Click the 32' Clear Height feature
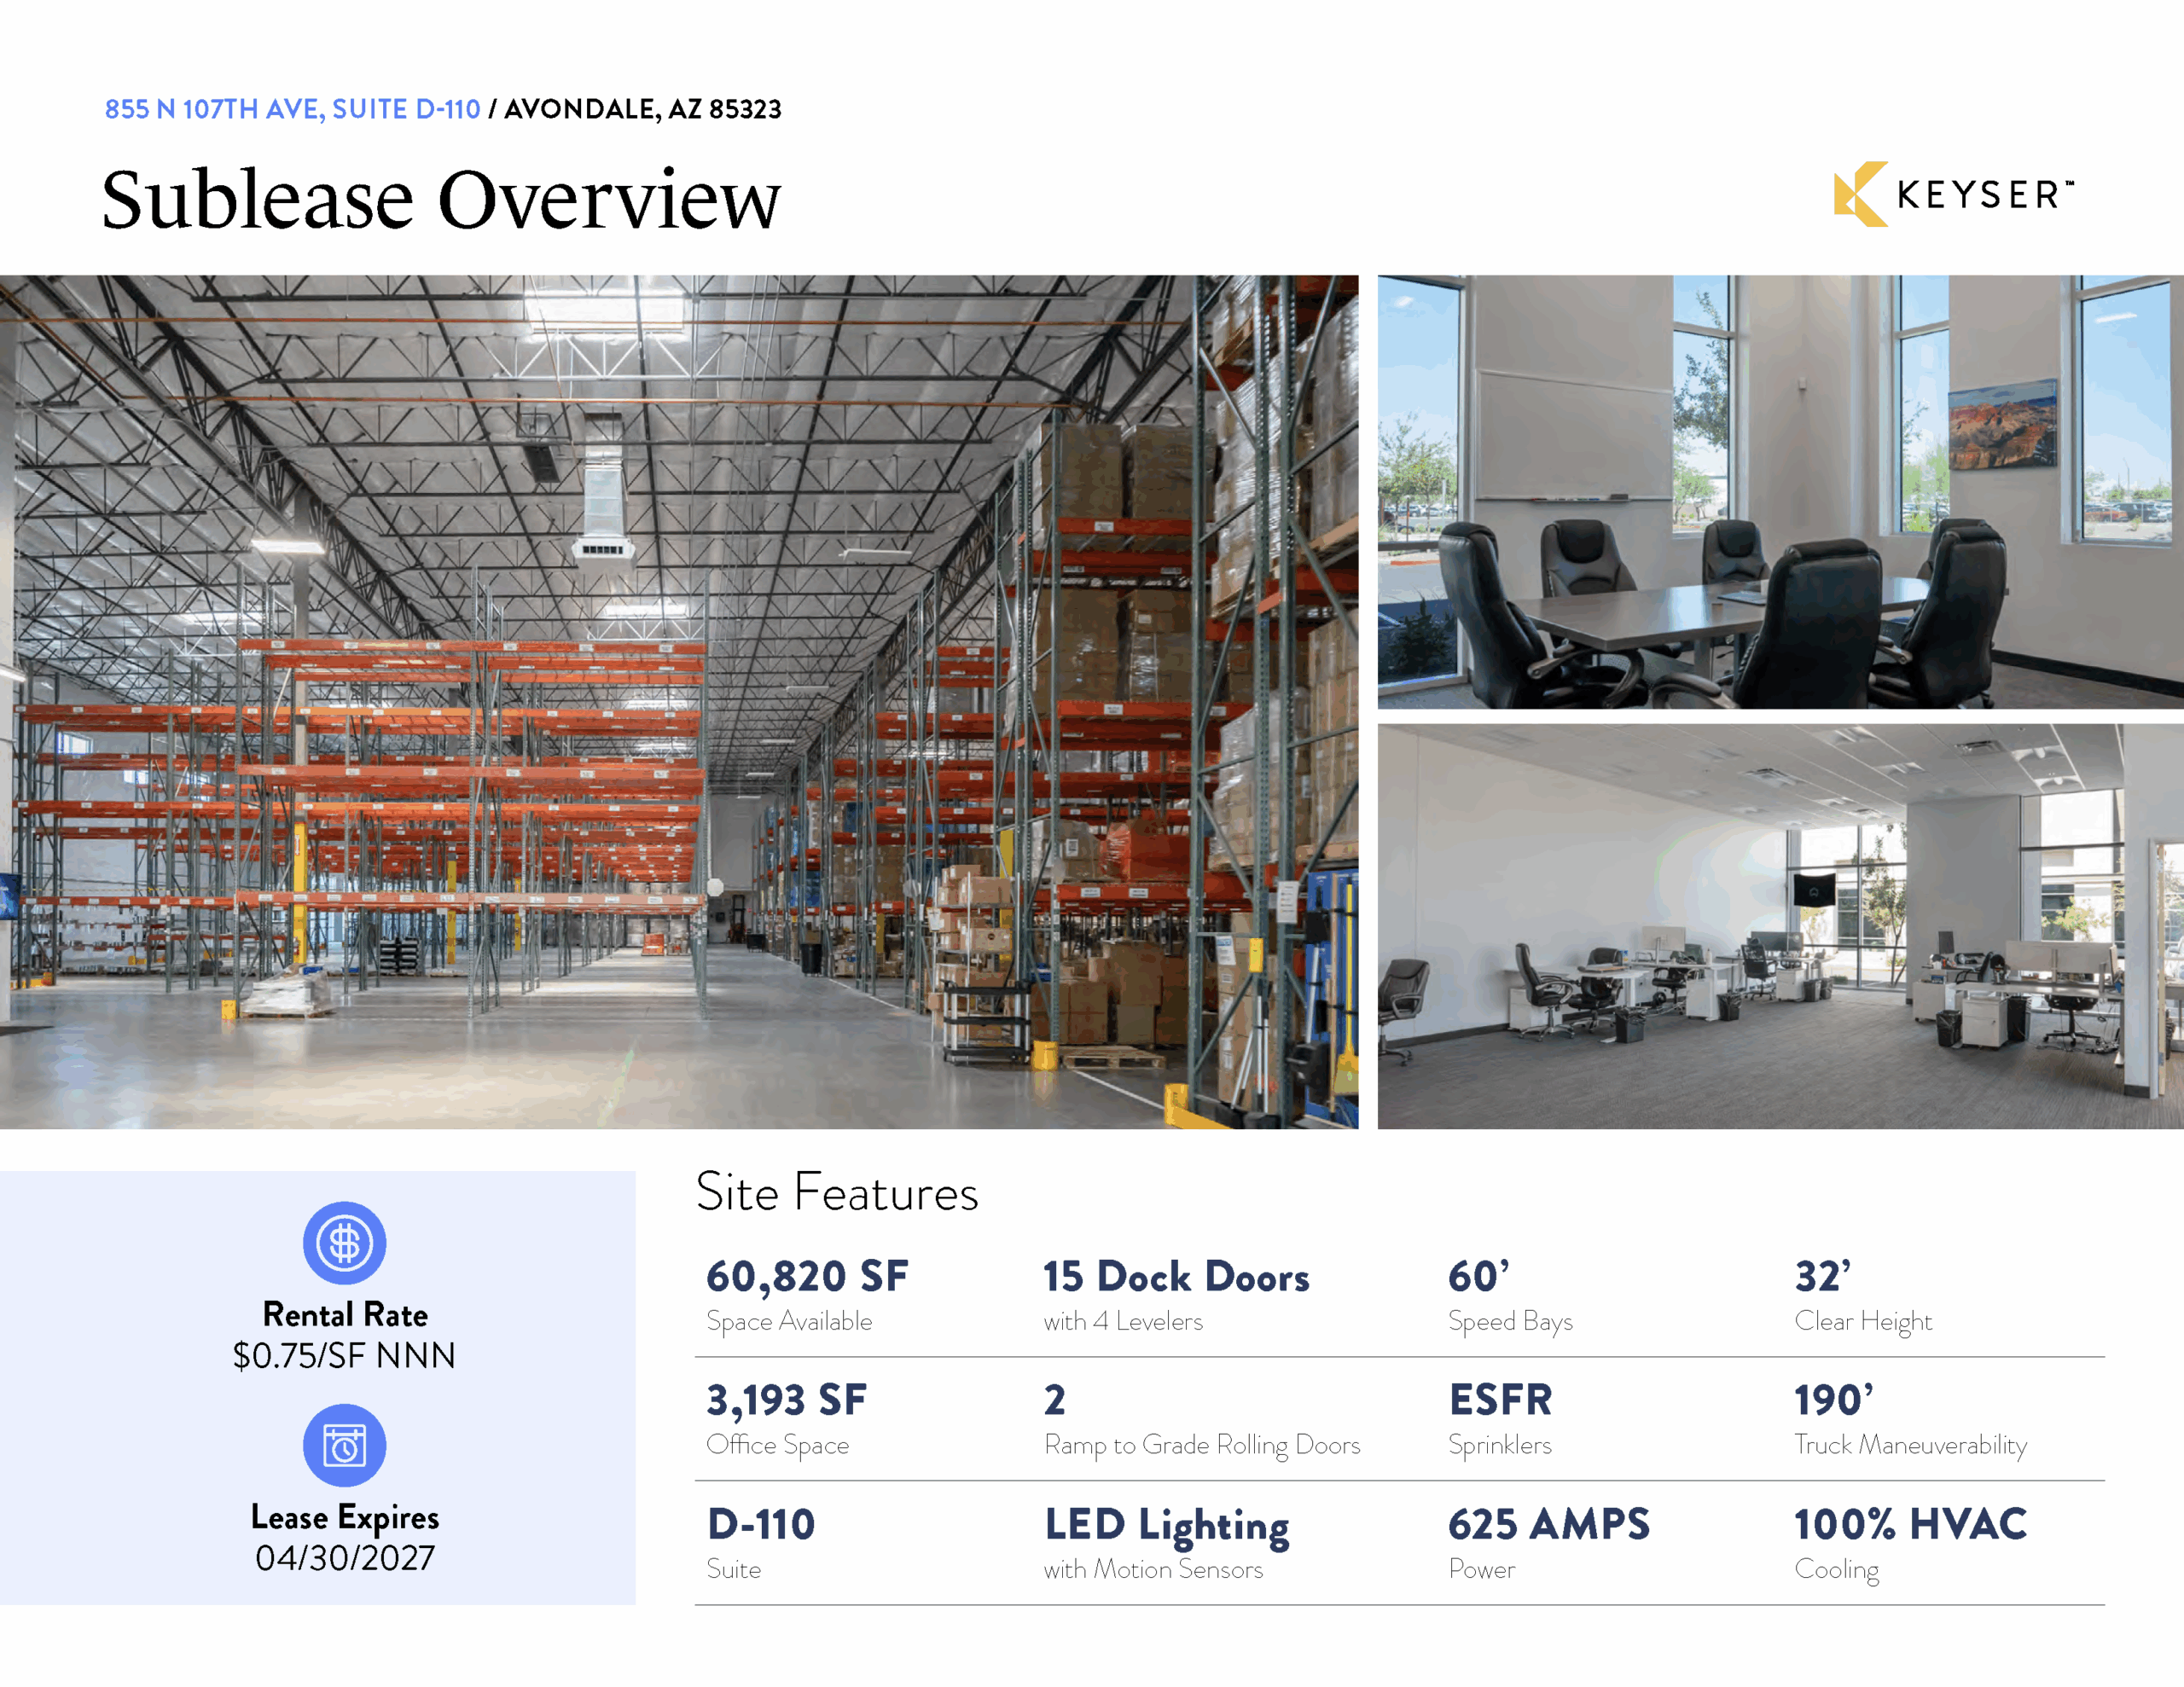Image resolution: width=2184 pixels, height=1687 pixels. pos(1822,1277)
